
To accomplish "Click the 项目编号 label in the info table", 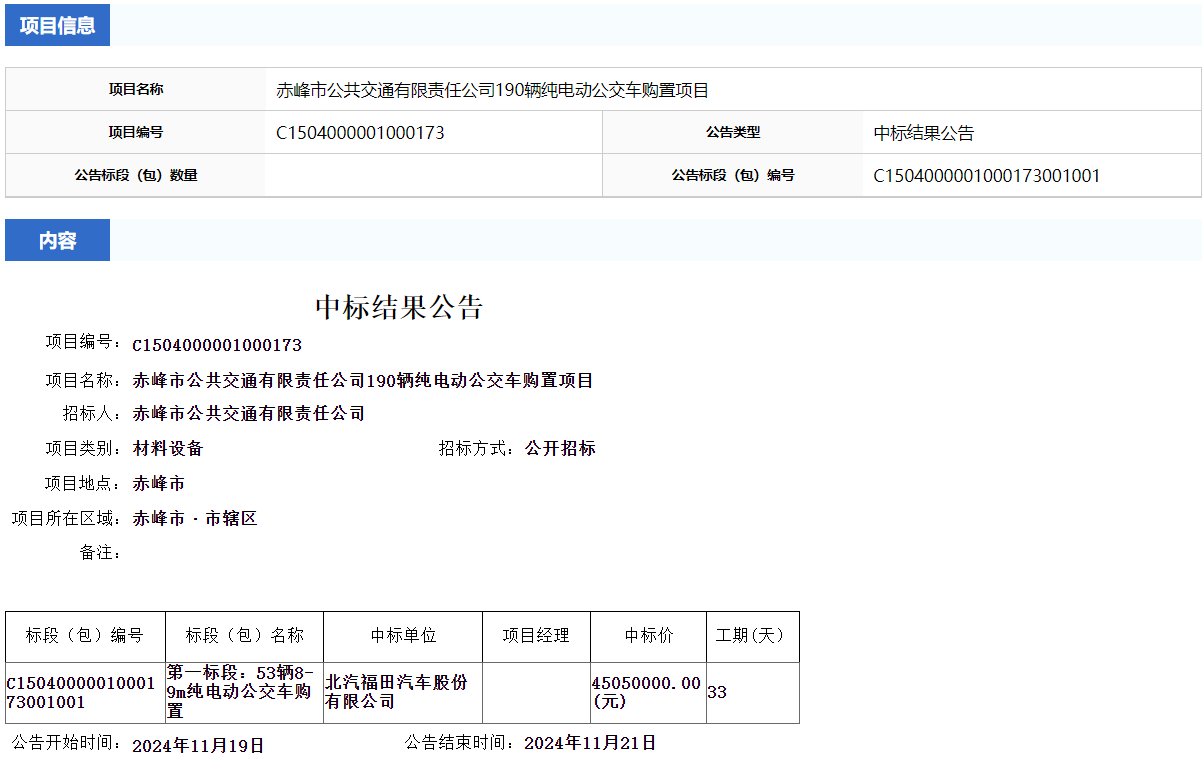I will tap(136, 132).
